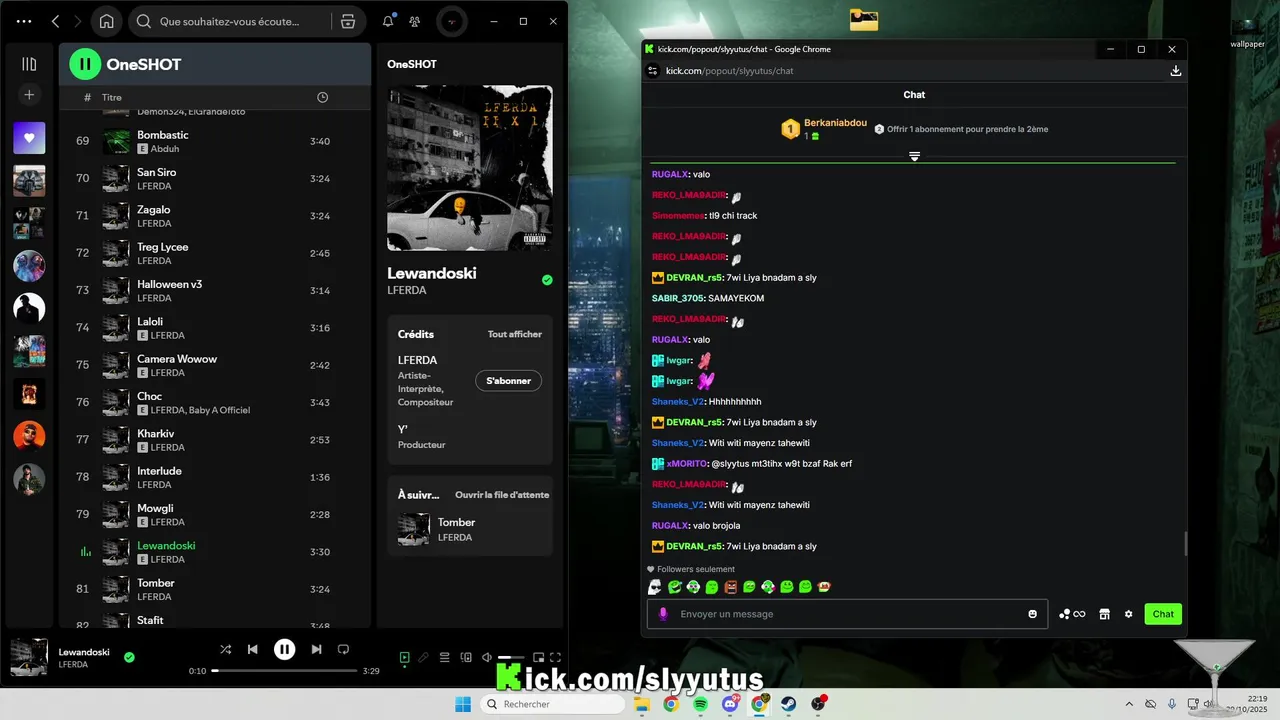Select the Treg Lycee track

click(x=215, y=253)
